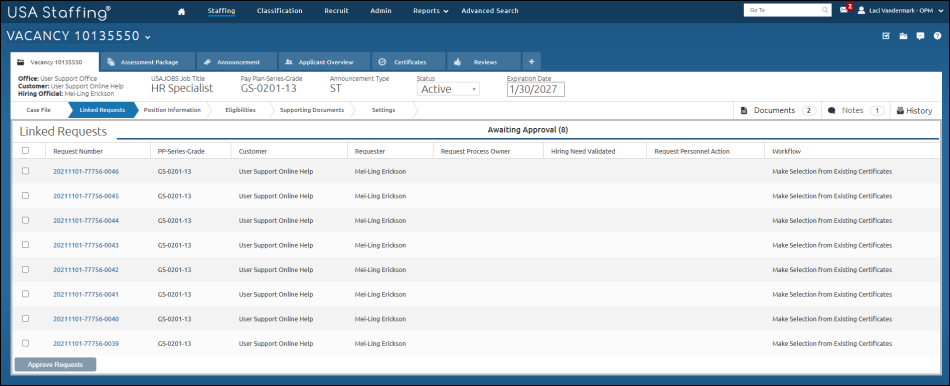Screen dimensions: 950x386
Task: Open the Staffing menu
Action: 221,11
